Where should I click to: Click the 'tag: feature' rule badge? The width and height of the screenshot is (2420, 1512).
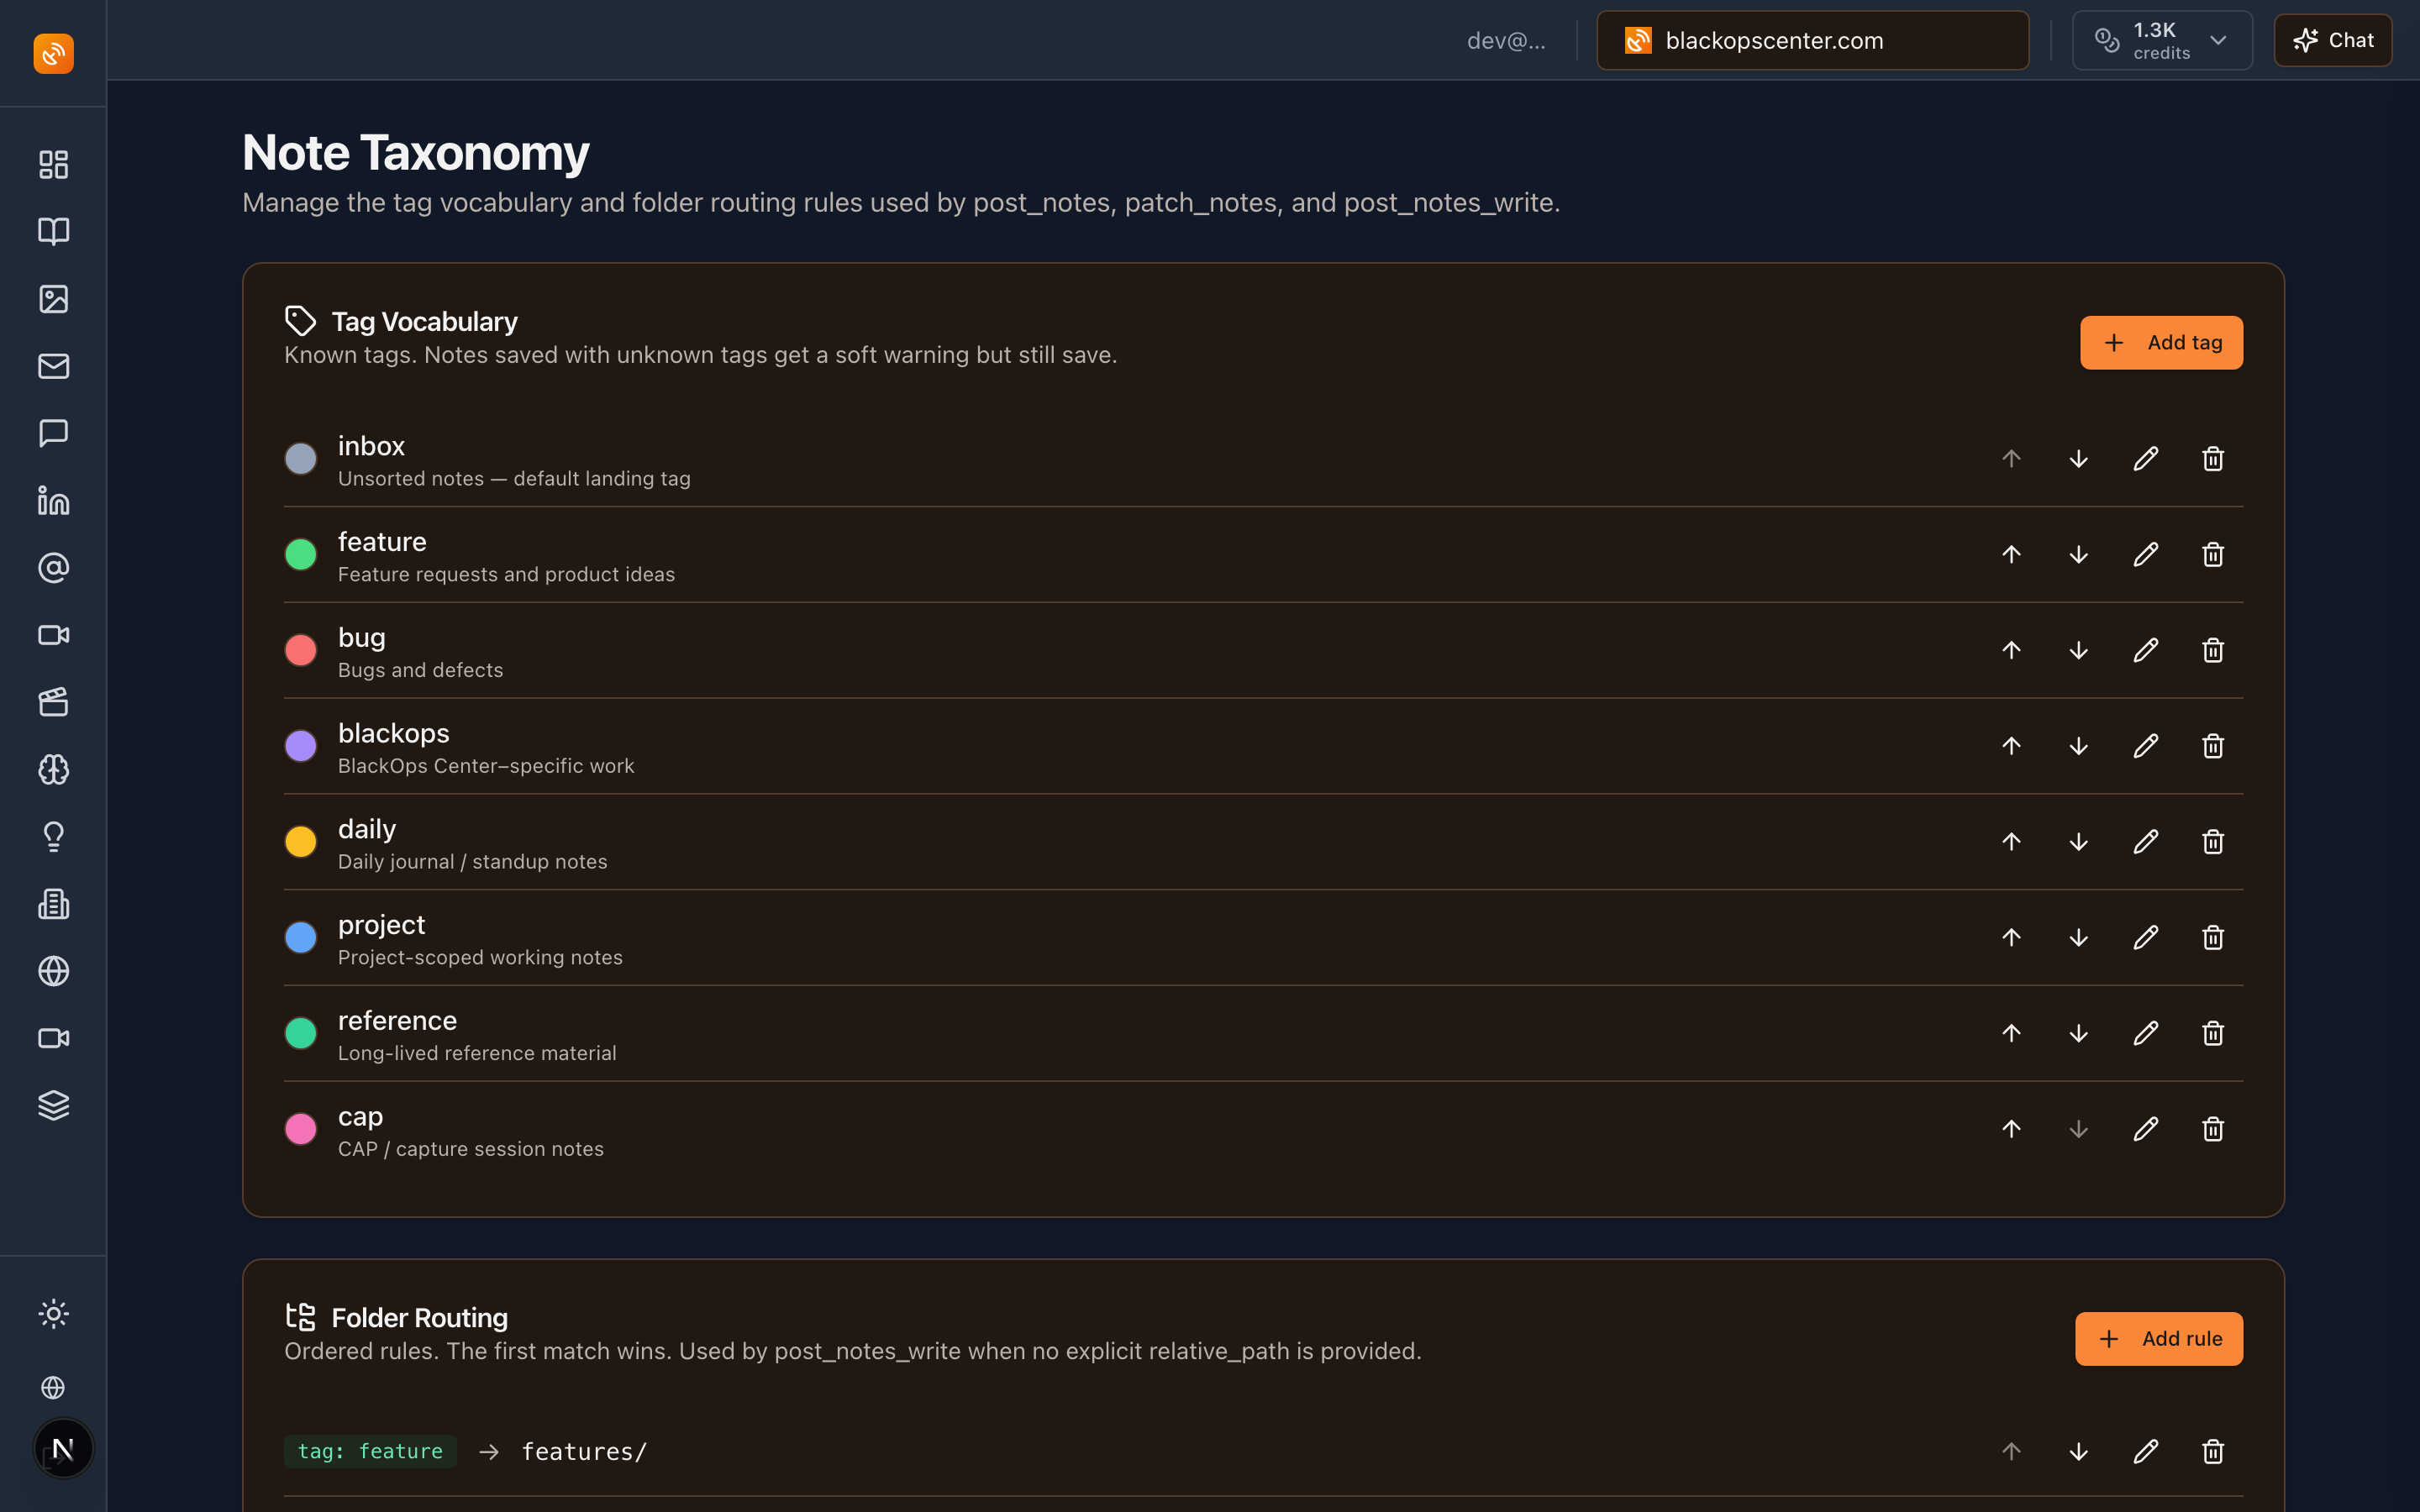pyautogui.click(x=370, y=1451)
